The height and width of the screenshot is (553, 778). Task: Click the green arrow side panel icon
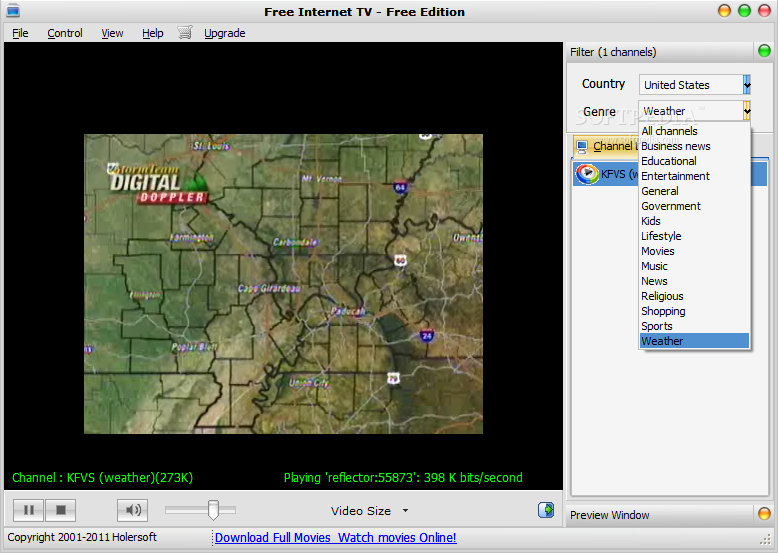546,510
